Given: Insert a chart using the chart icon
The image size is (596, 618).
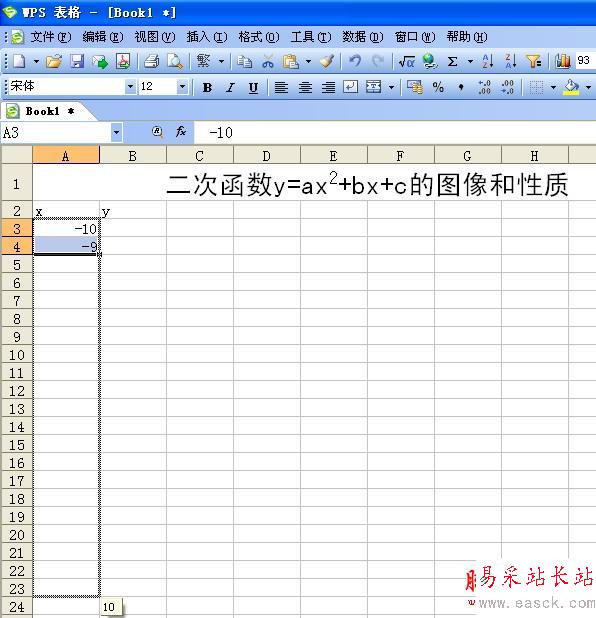Looking at the screenshot, I should point(562,61).
